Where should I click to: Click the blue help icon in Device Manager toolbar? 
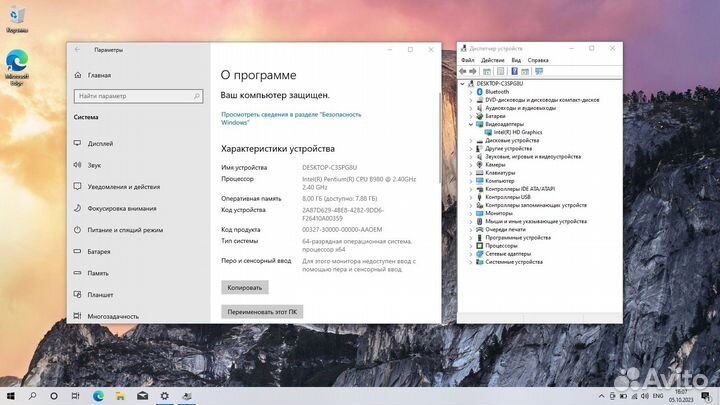(x=514, y=71)
